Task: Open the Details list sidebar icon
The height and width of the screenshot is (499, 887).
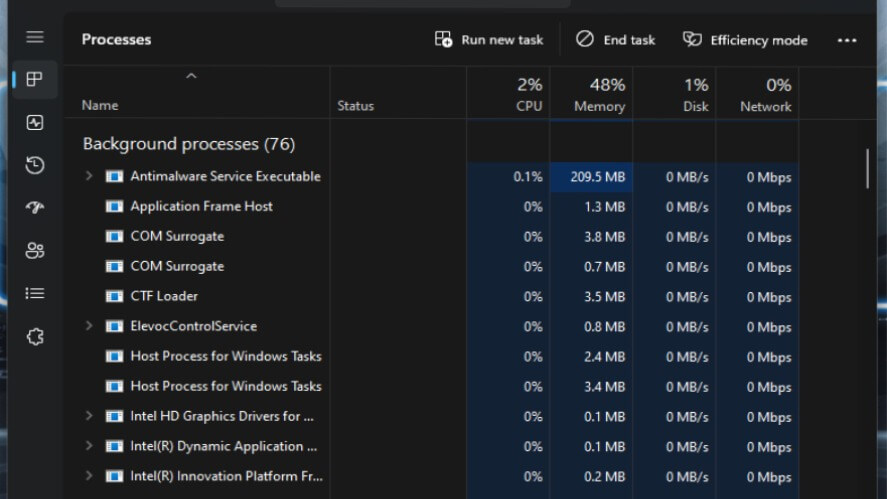Action: [x=35, y=293]
